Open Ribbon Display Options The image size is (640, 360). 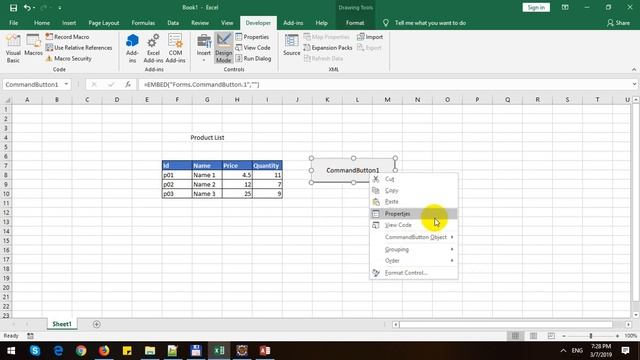(565, 7)
